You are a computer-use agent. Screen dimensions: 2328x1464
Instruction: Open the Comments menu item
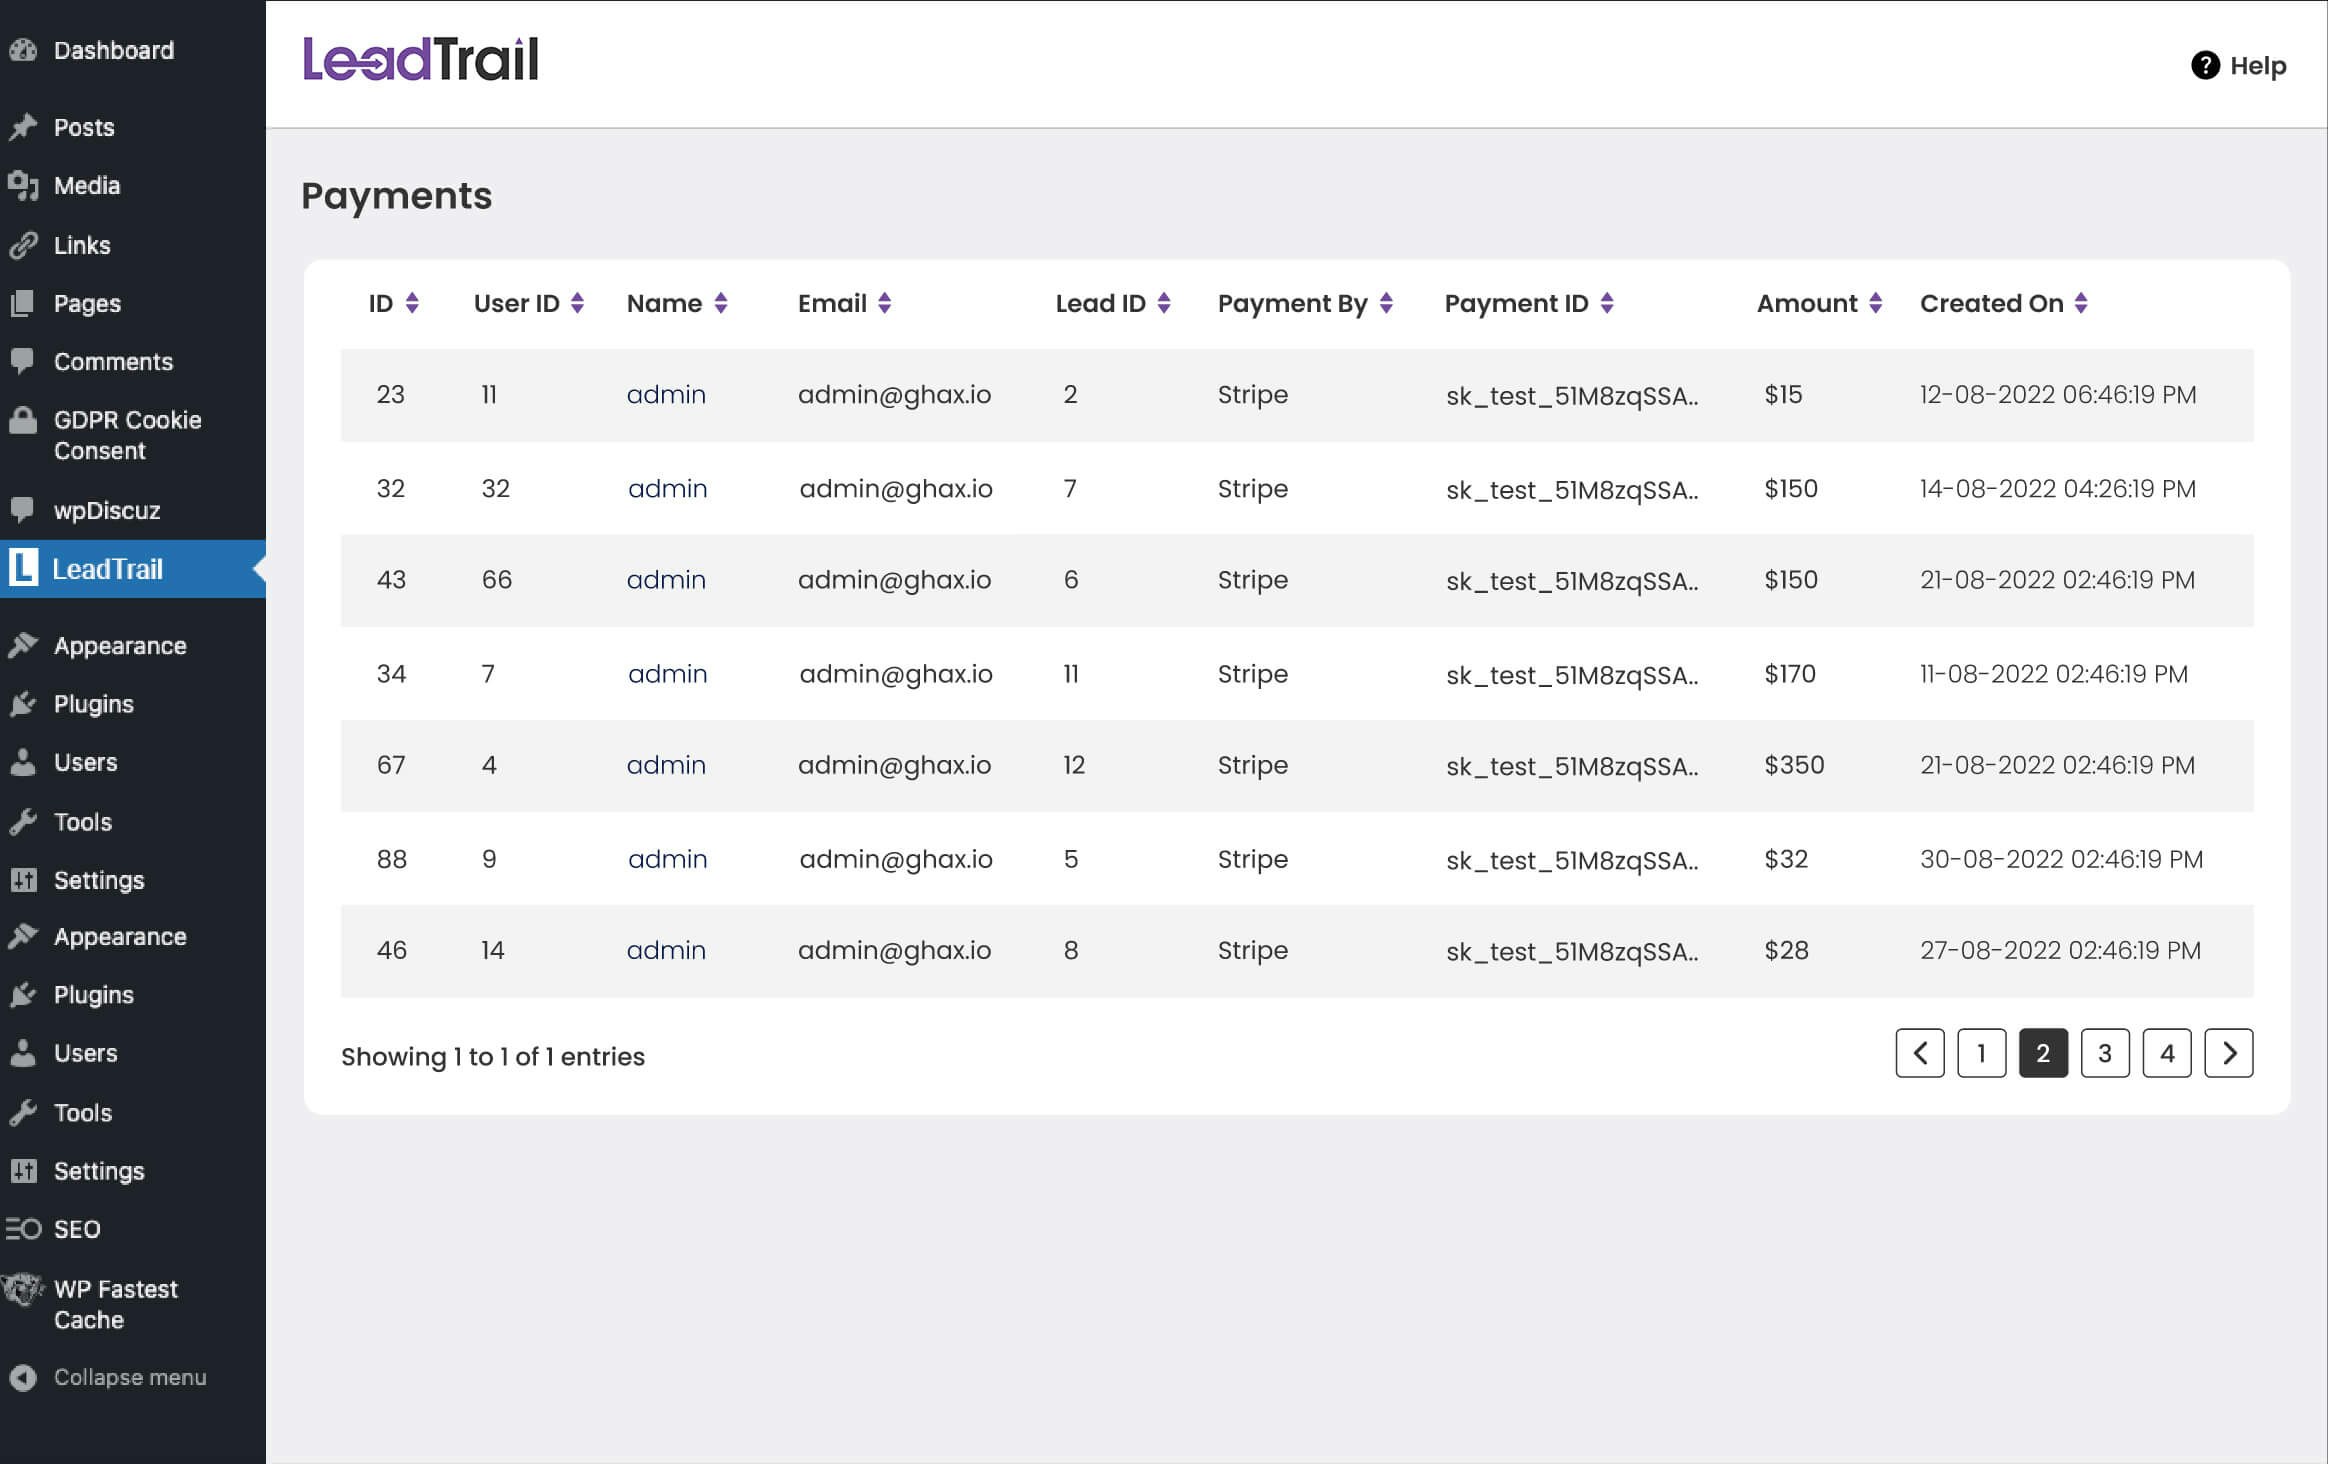(113, 361)
